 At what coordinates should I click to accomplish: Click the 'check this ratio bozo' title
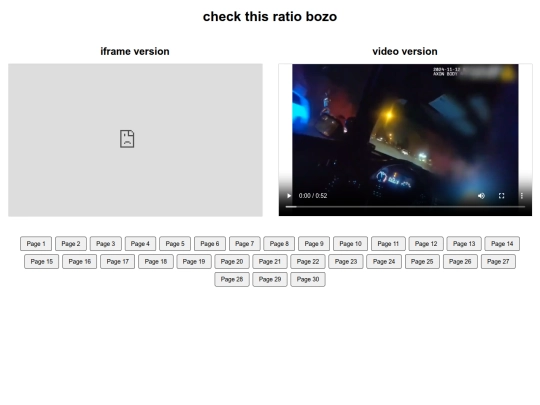click(x=270, y=17)
